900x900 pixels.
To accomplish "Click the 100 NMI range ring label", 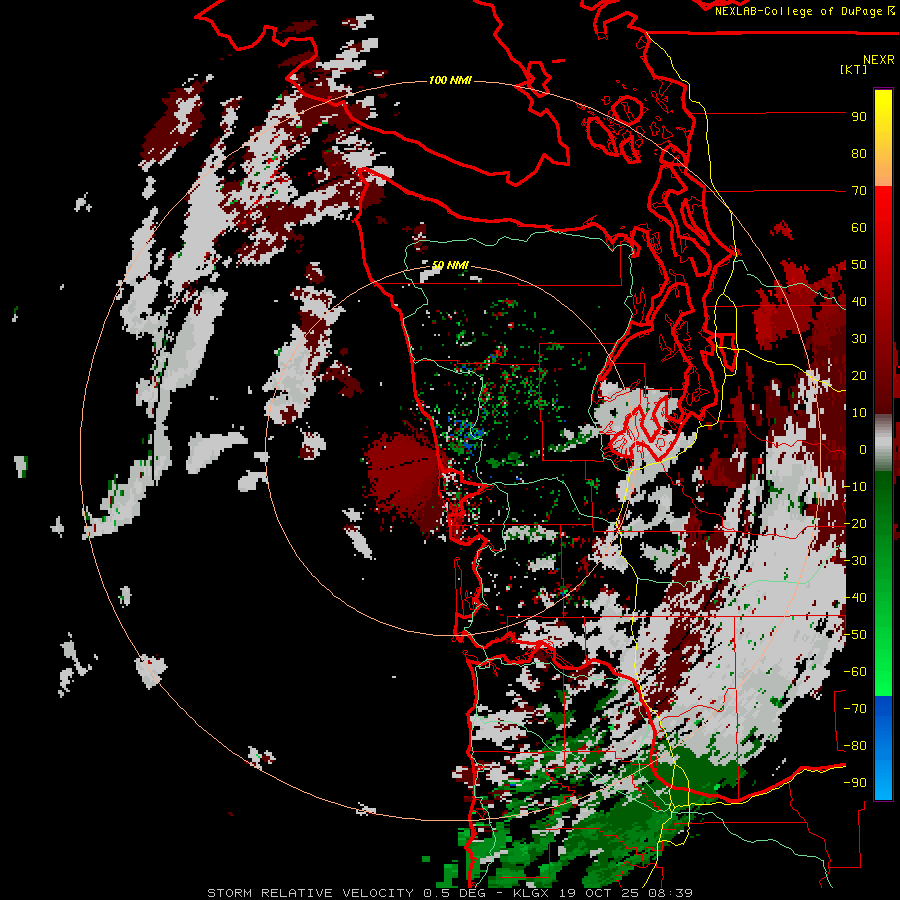I will tap(450, 80).
